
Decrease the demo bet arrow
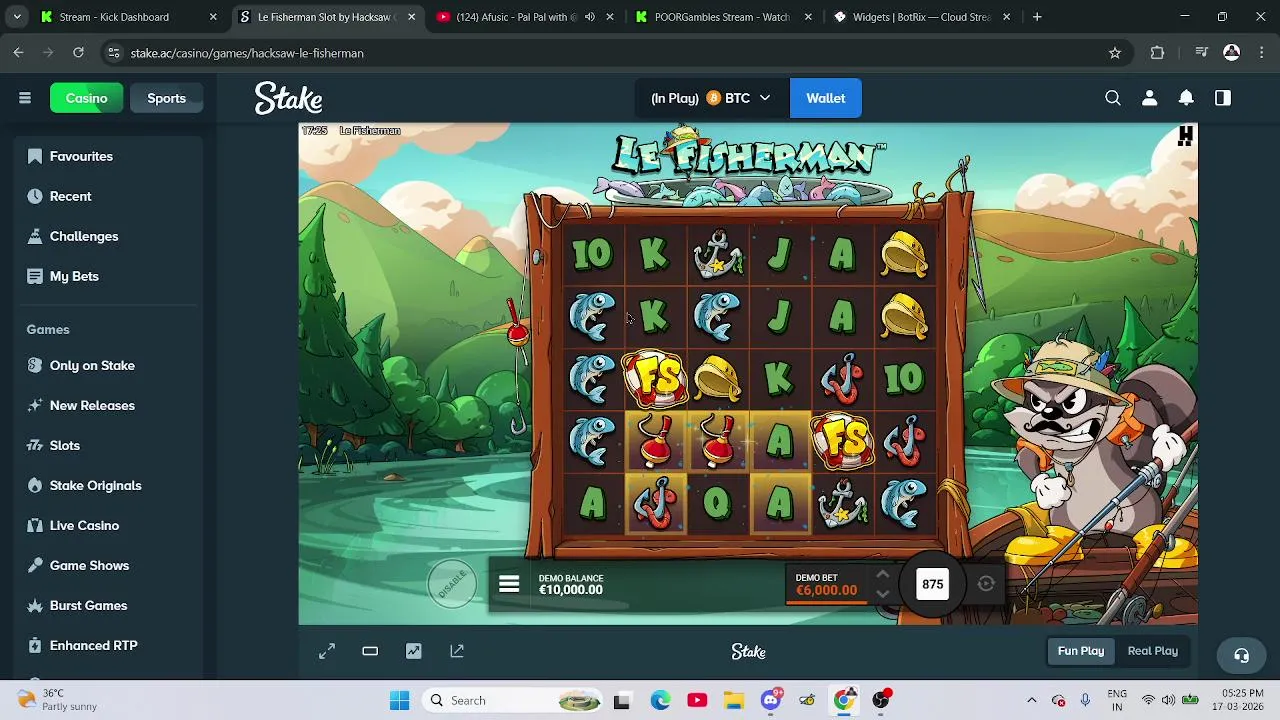tap(882, 594)
